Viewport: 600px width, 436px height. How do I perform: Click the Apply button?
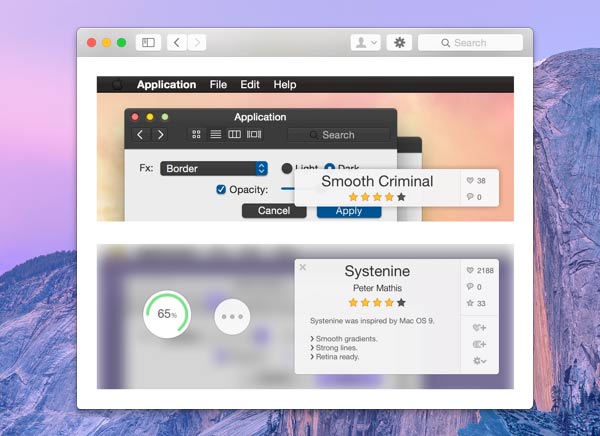(349, 212)
